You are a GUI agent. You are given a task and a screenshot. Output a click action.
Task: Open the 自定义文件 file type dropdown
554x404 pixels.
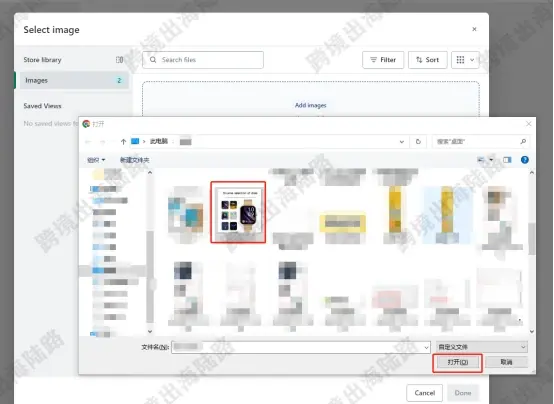click(x=482, y=347)
